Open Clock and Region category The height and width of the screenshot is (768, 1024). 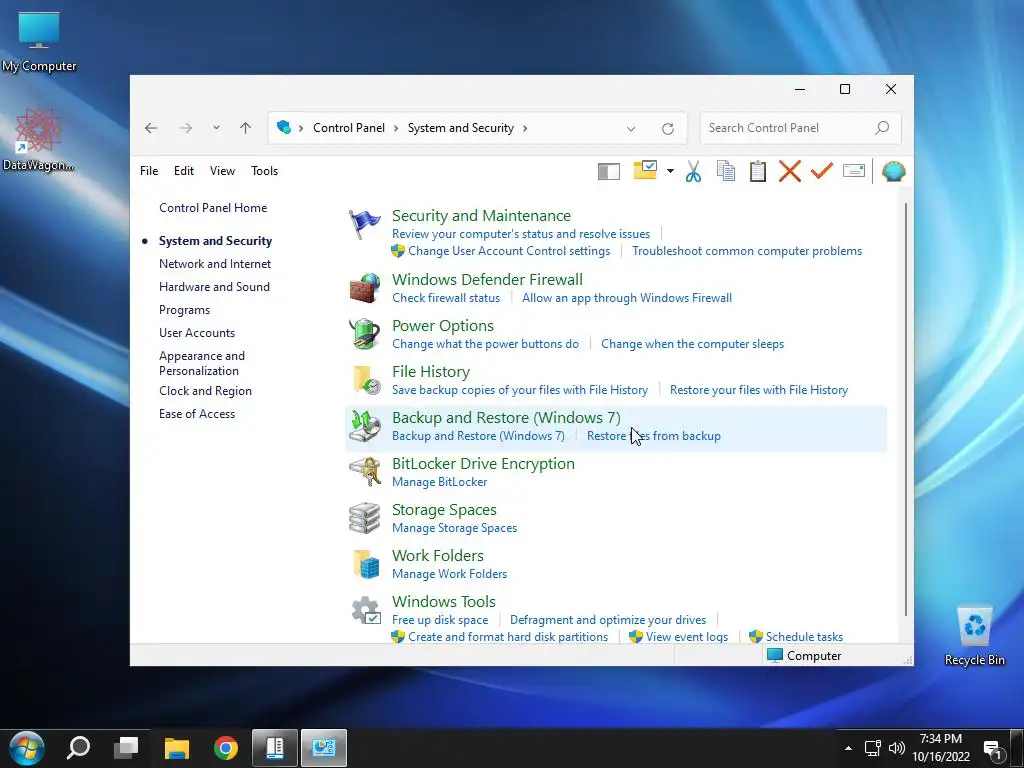[x=205, y=391]
